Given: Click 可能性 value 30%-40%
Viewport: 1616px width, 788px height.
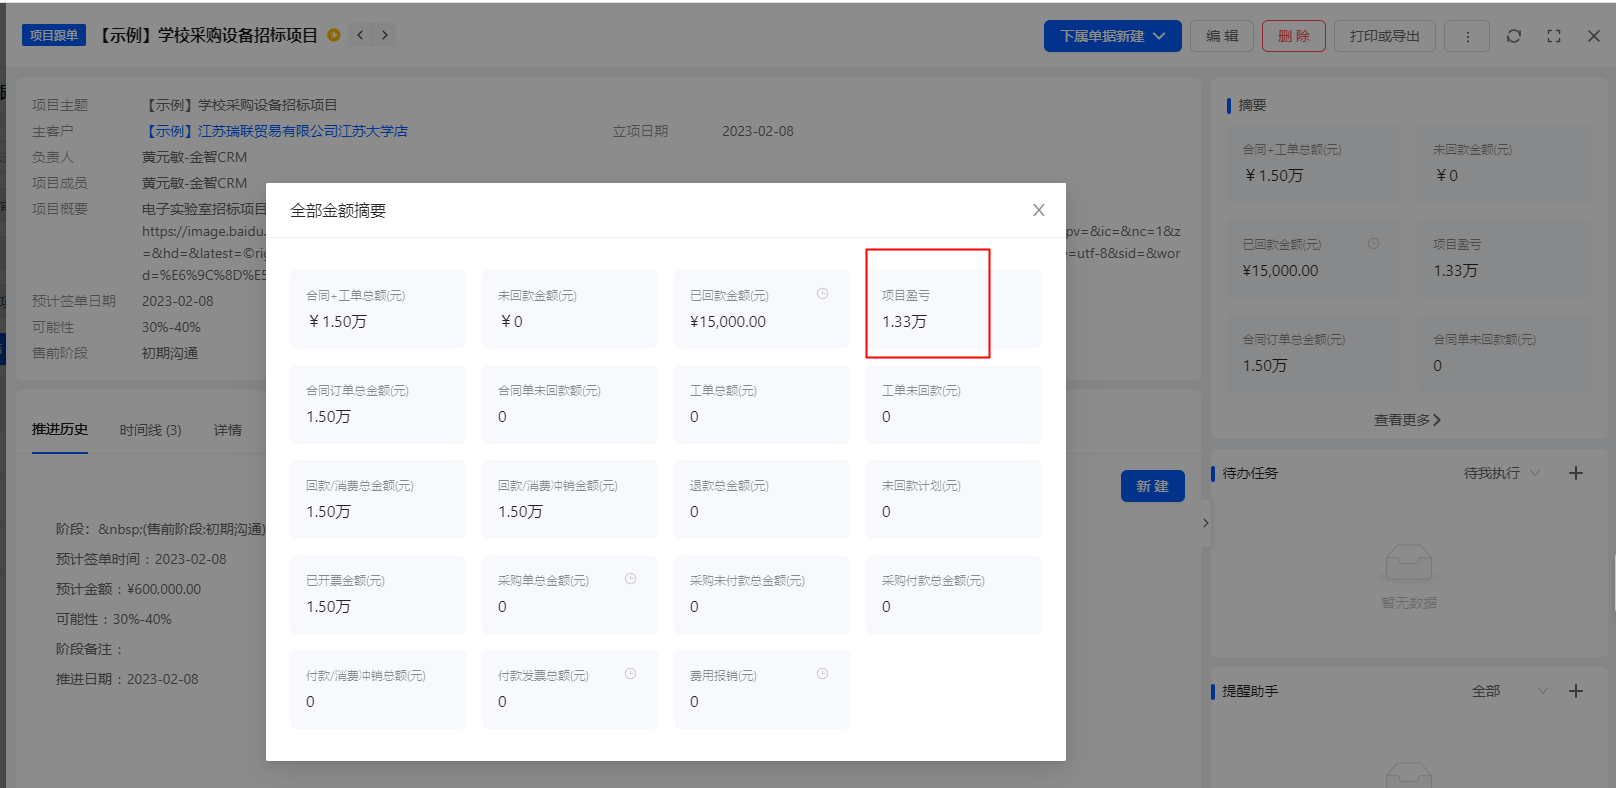Looking at the screenshot, I should [171, 327].
